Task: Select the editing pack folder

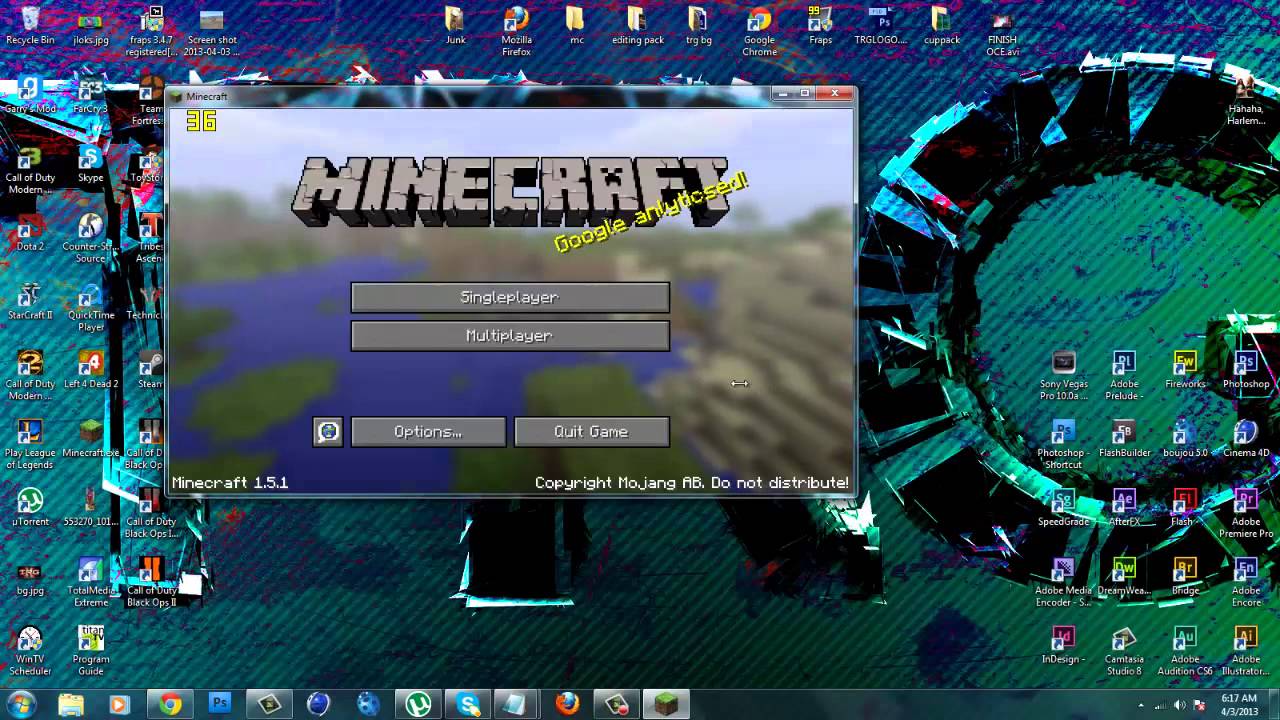Action: [x=637, y=26]
